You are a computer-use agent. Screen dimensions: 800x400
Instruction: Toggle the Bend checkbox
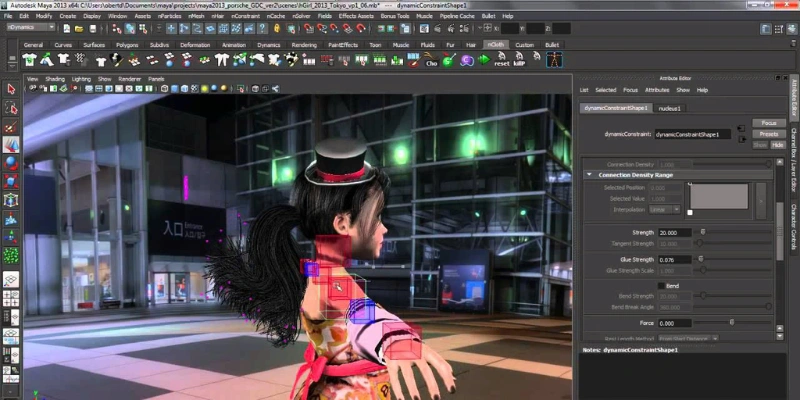pyautogui.click(x=661, y=286)
